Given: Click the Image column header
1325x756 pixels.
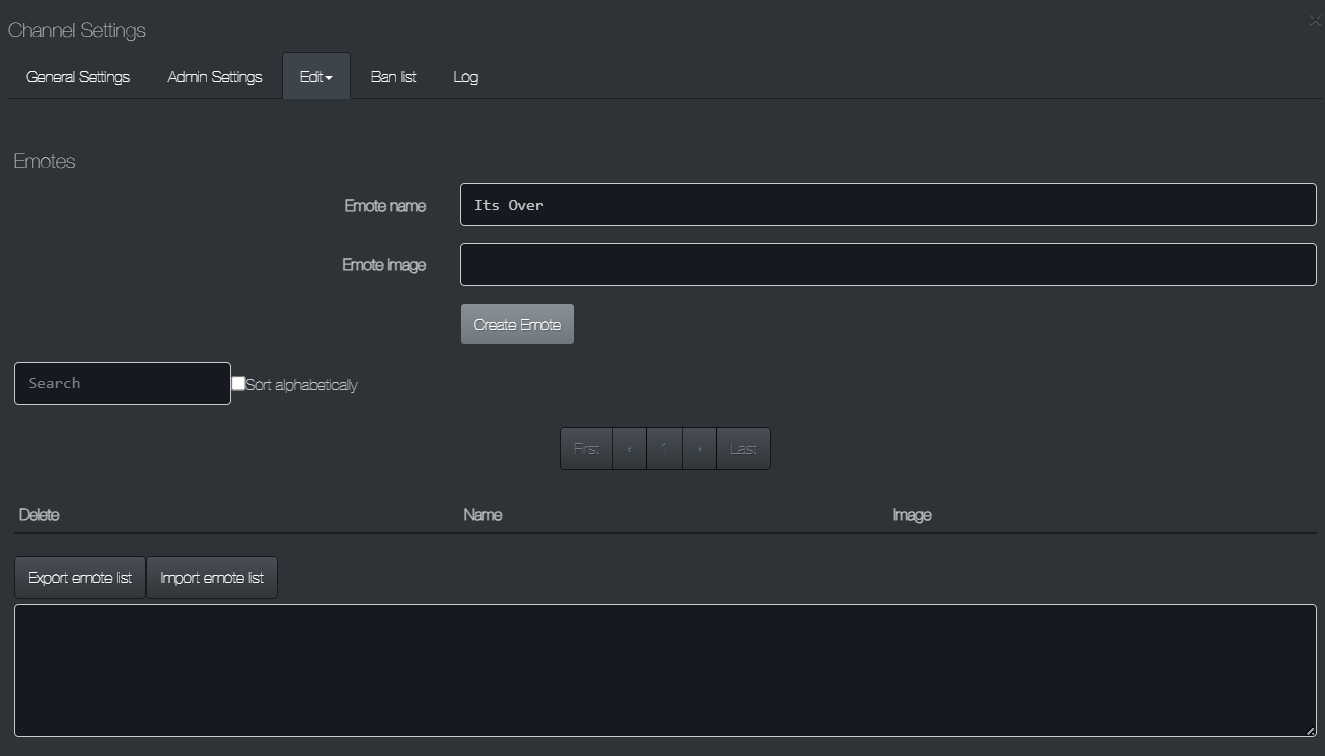Looking at the screenshot, I should point(912,515).
